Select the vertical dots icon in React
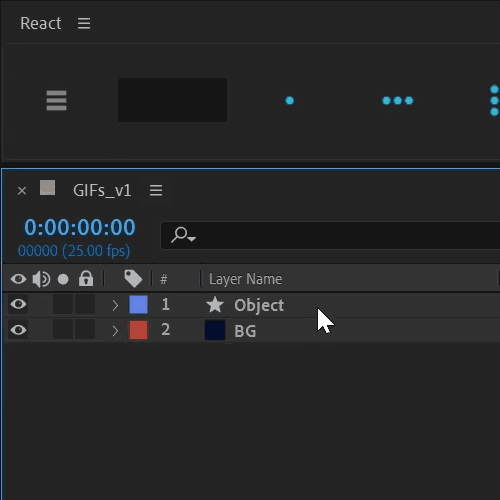The width and height of the screenshot is (500, 500). [494, 100]
